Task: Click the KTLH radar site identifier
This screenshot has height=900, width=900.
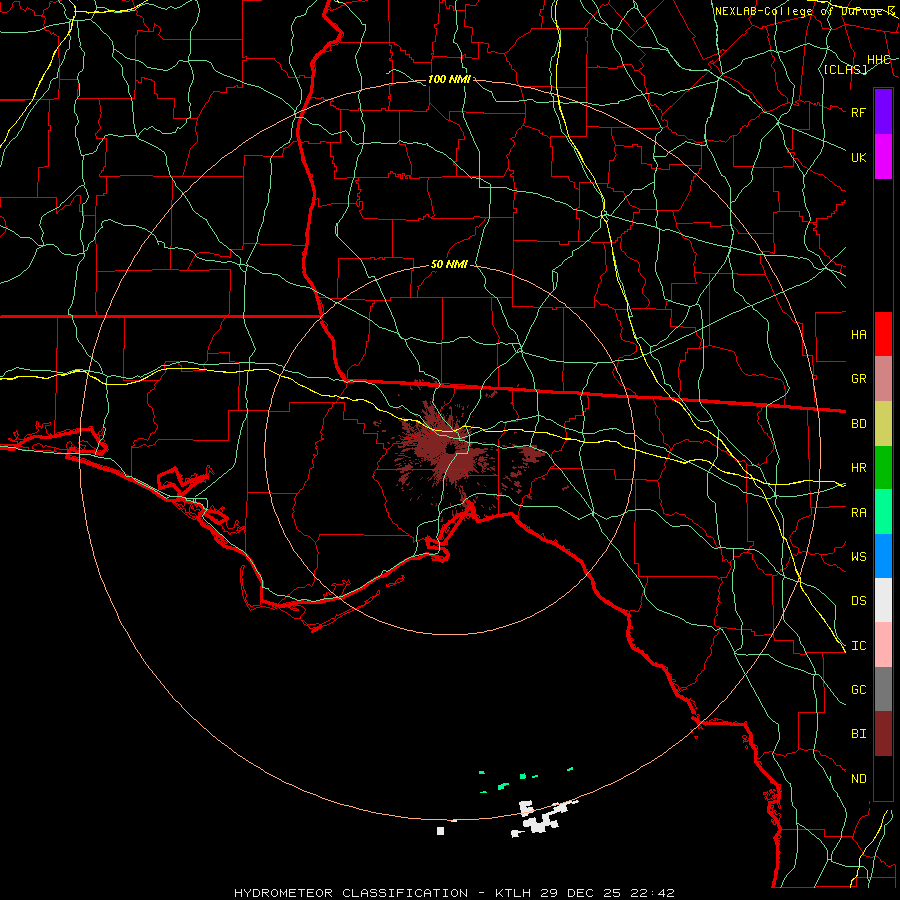Action: point(513,893)
